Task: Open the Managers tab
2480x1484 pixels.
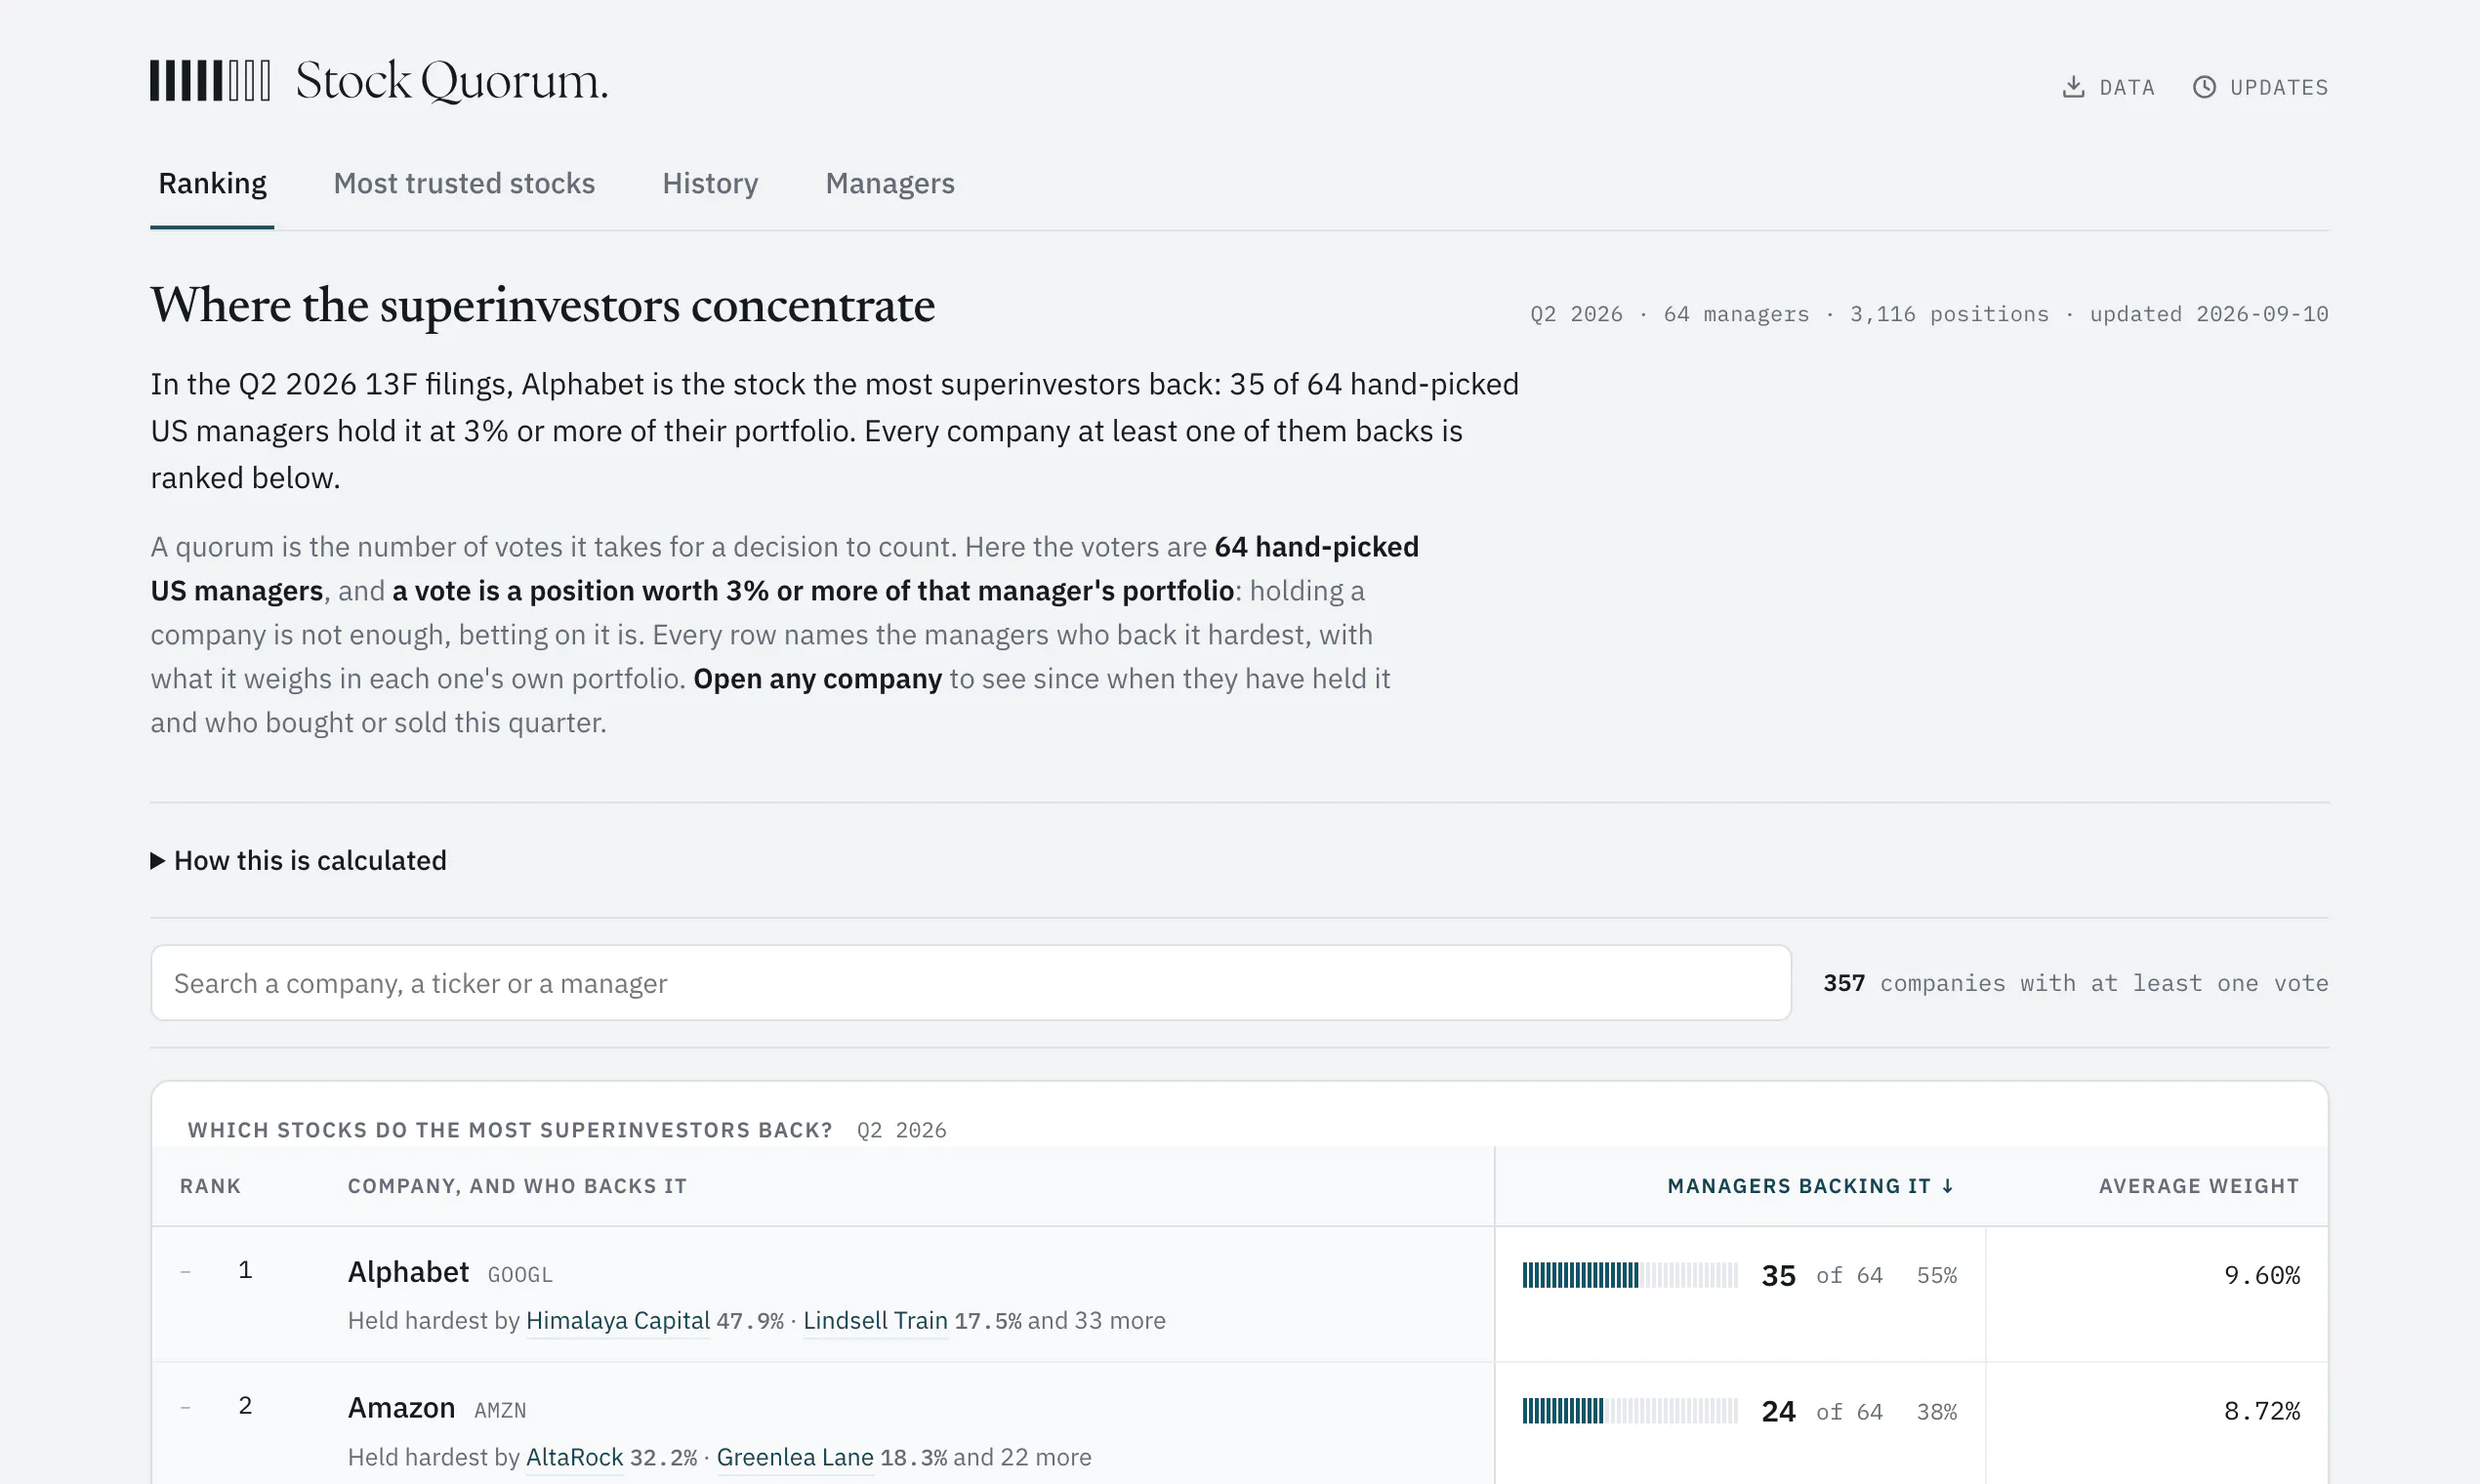Action: tap(890, 184)
